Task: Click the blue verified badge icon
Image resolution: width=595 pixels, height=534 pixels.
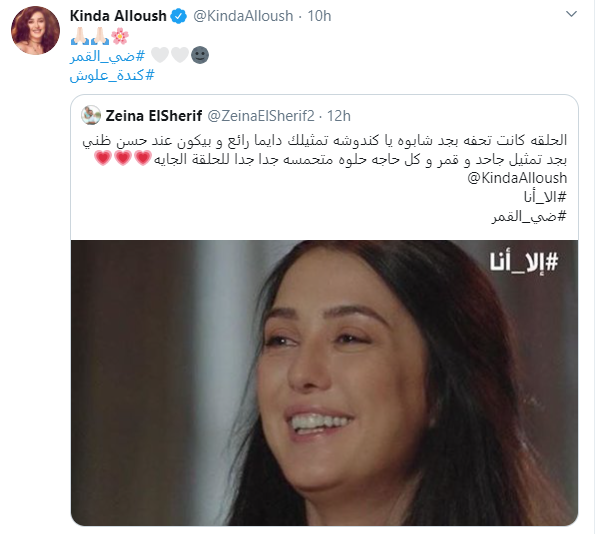Action: (x=179, y=16)
